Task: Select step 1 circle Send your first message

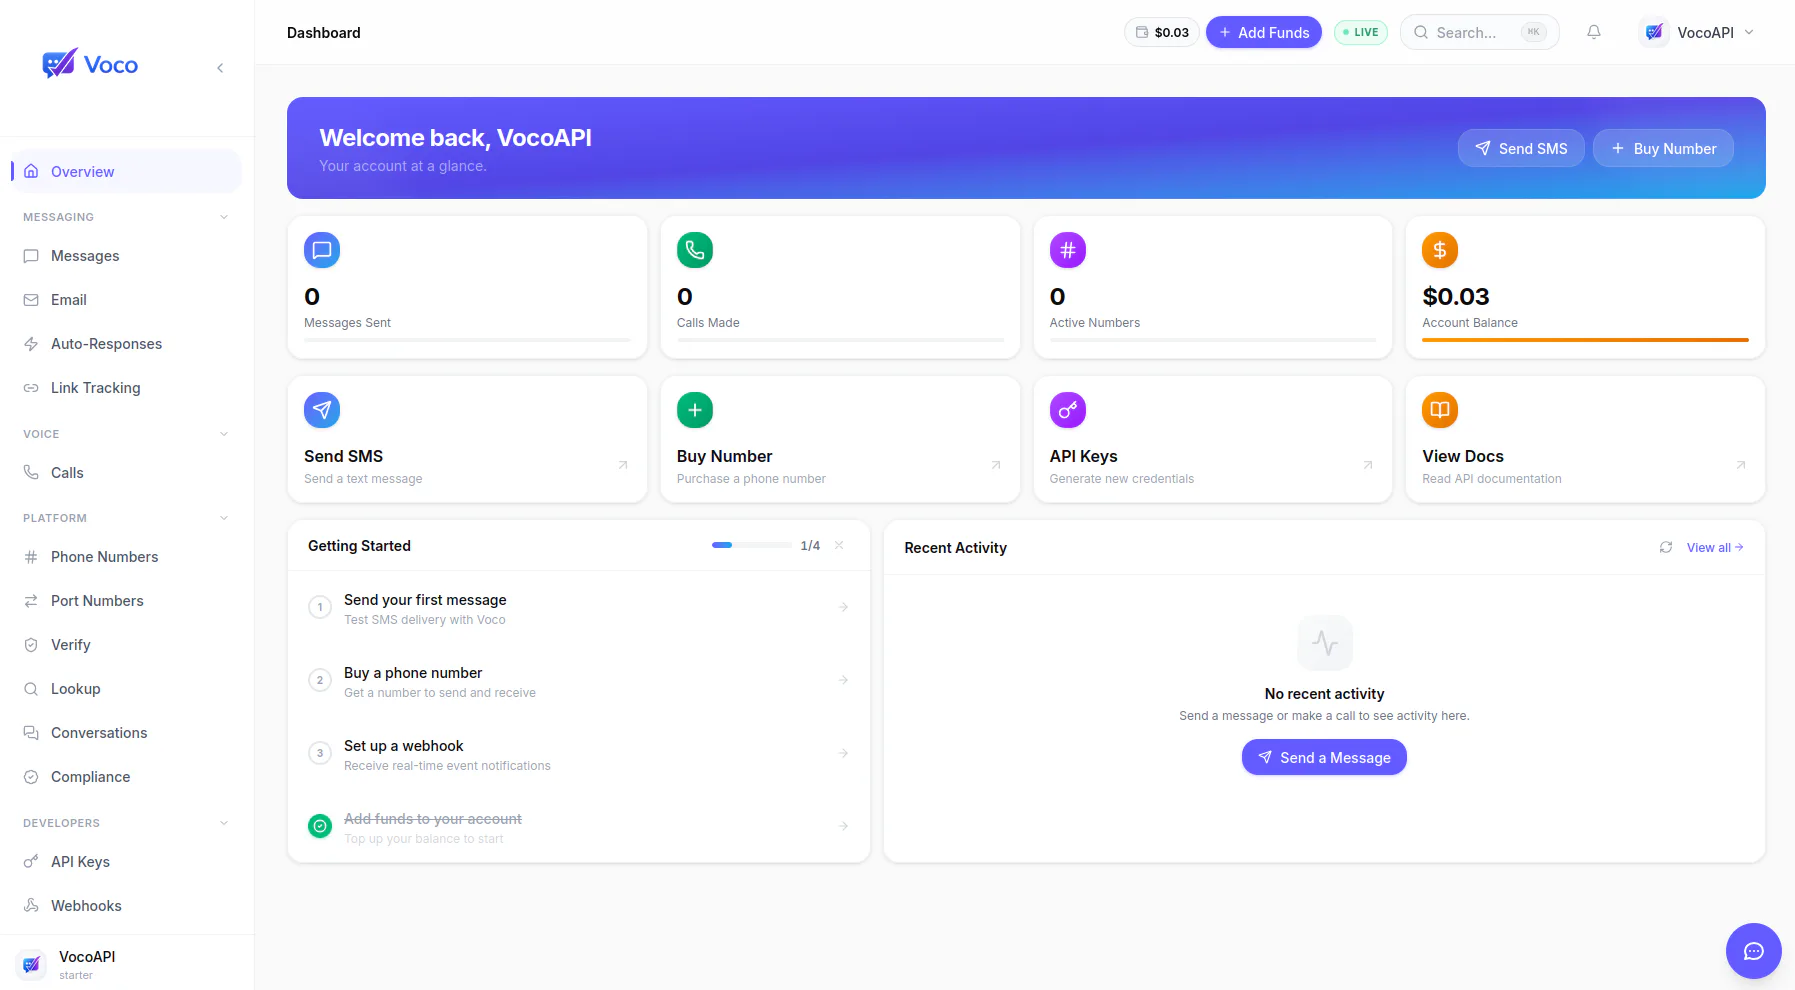Action: (320, 607)
